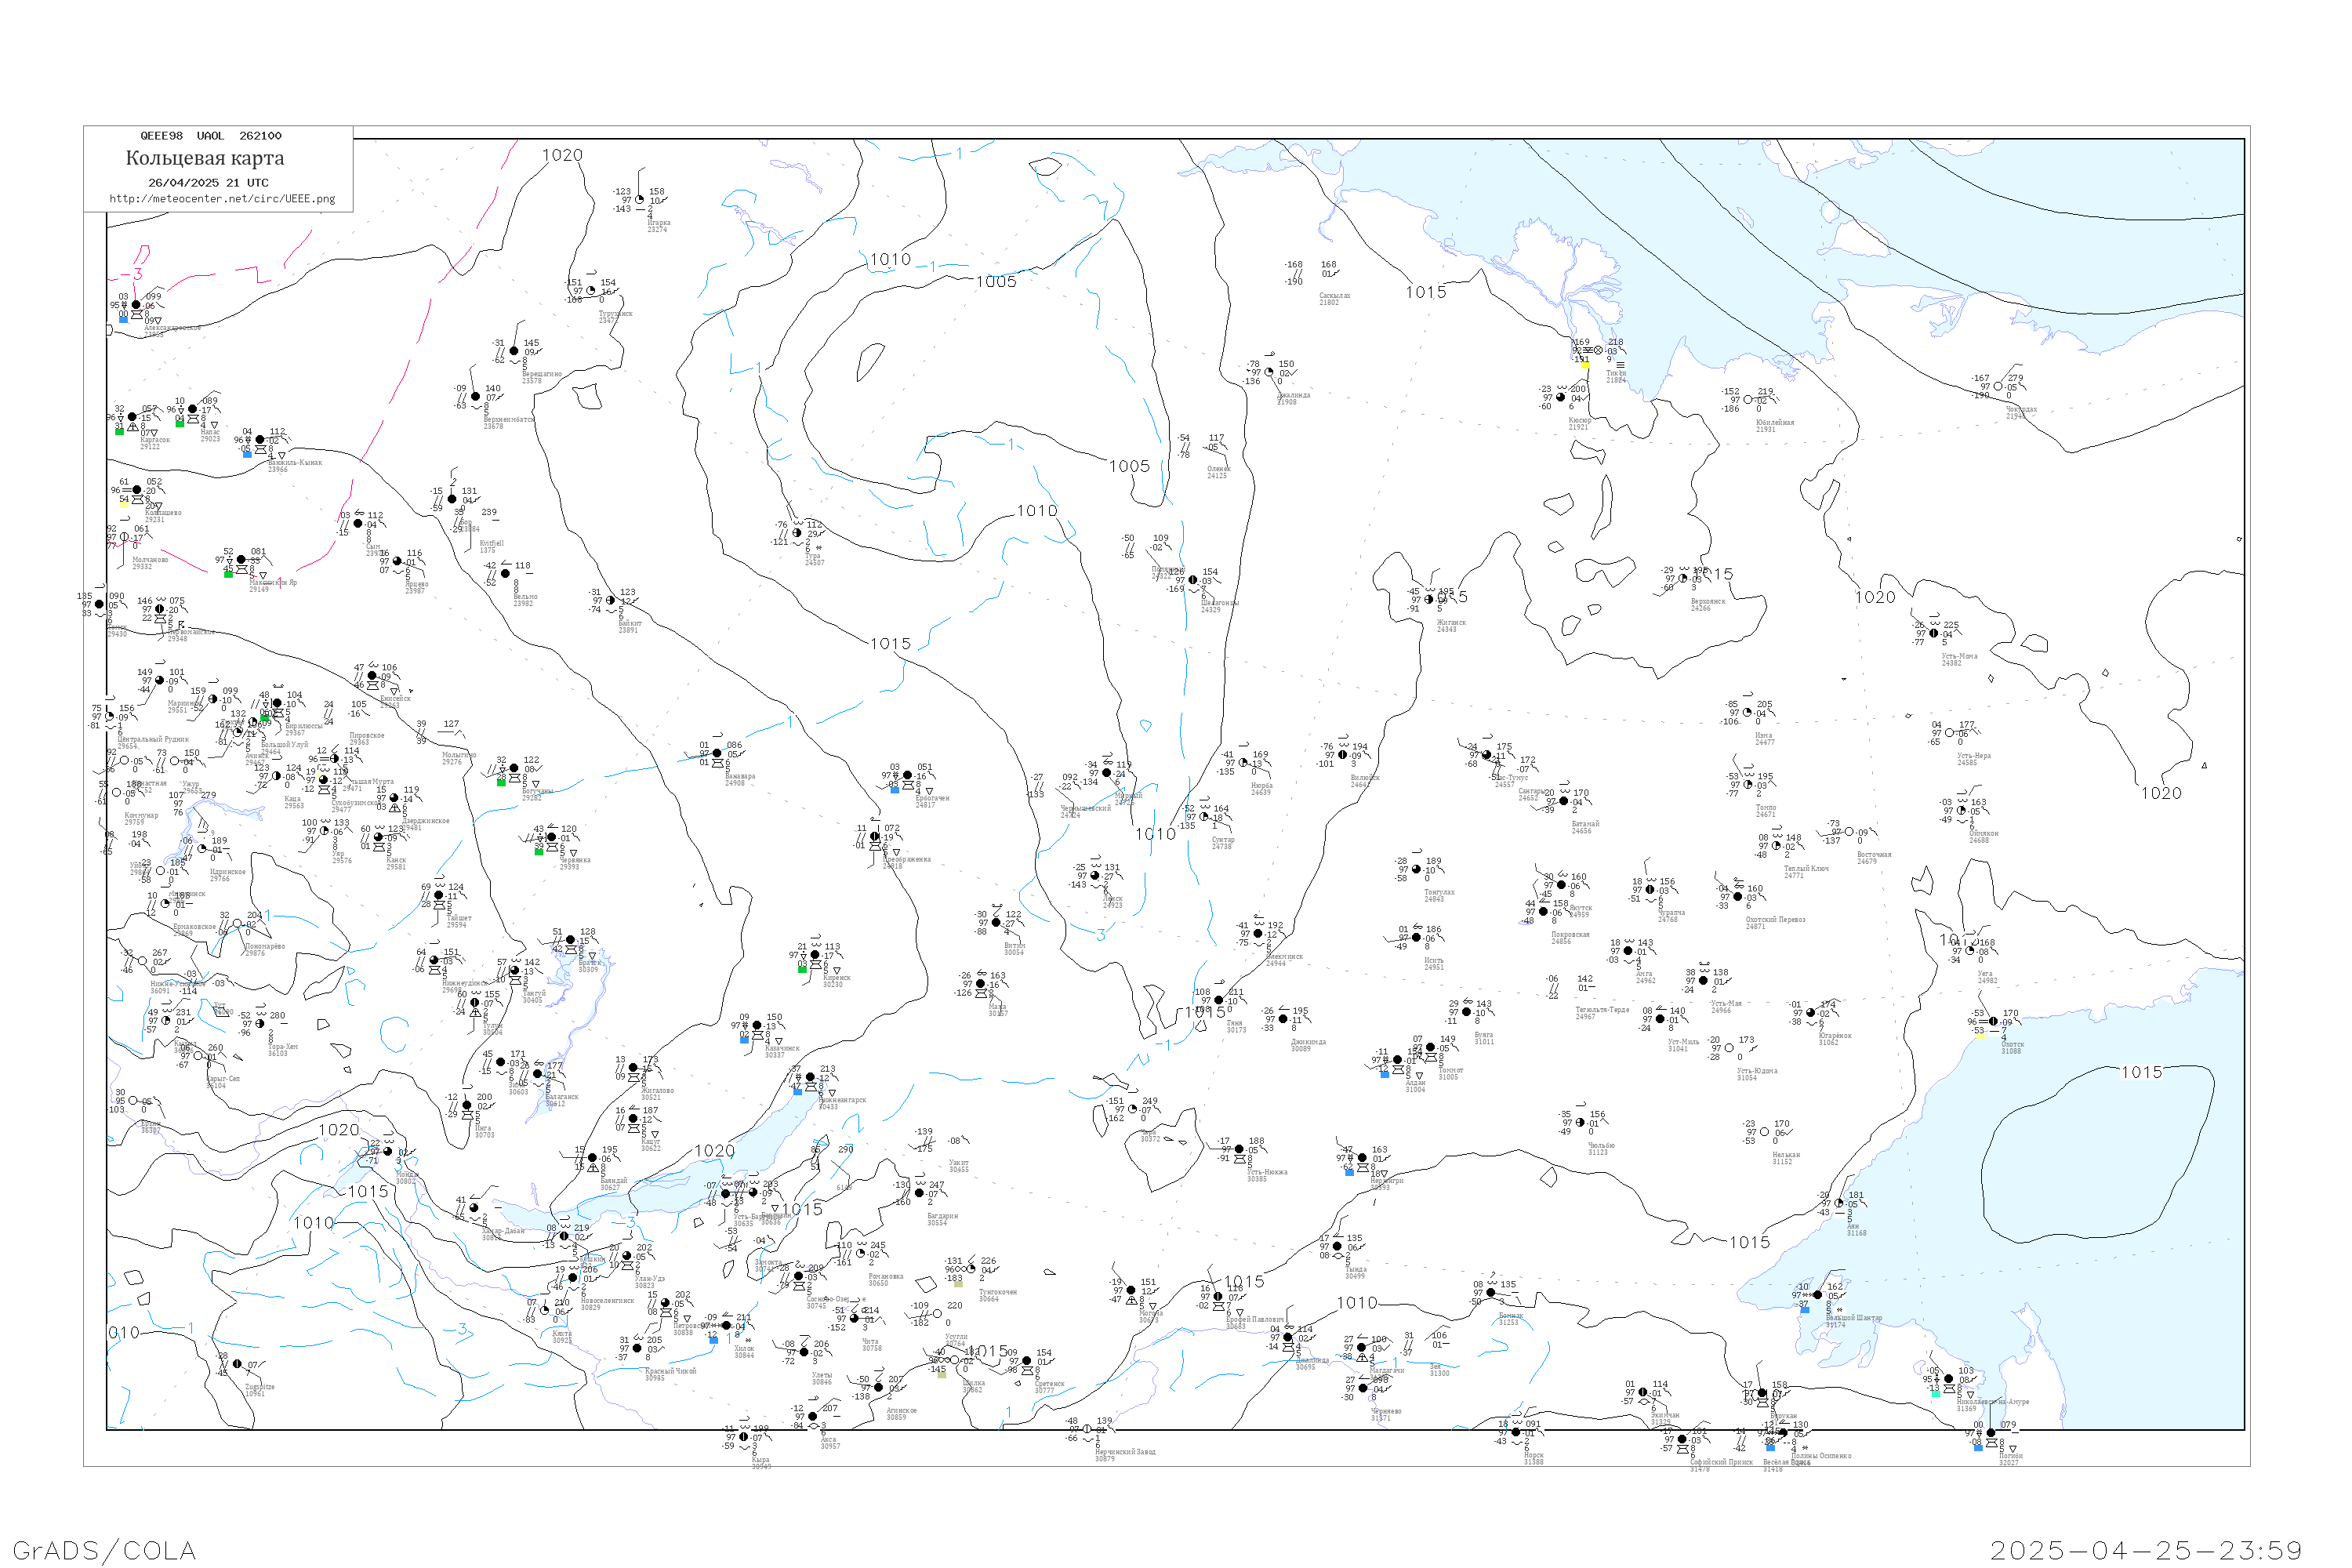Click the green square at Напас station
This screenshot has height=1568, width=2352.
point(180,424)
